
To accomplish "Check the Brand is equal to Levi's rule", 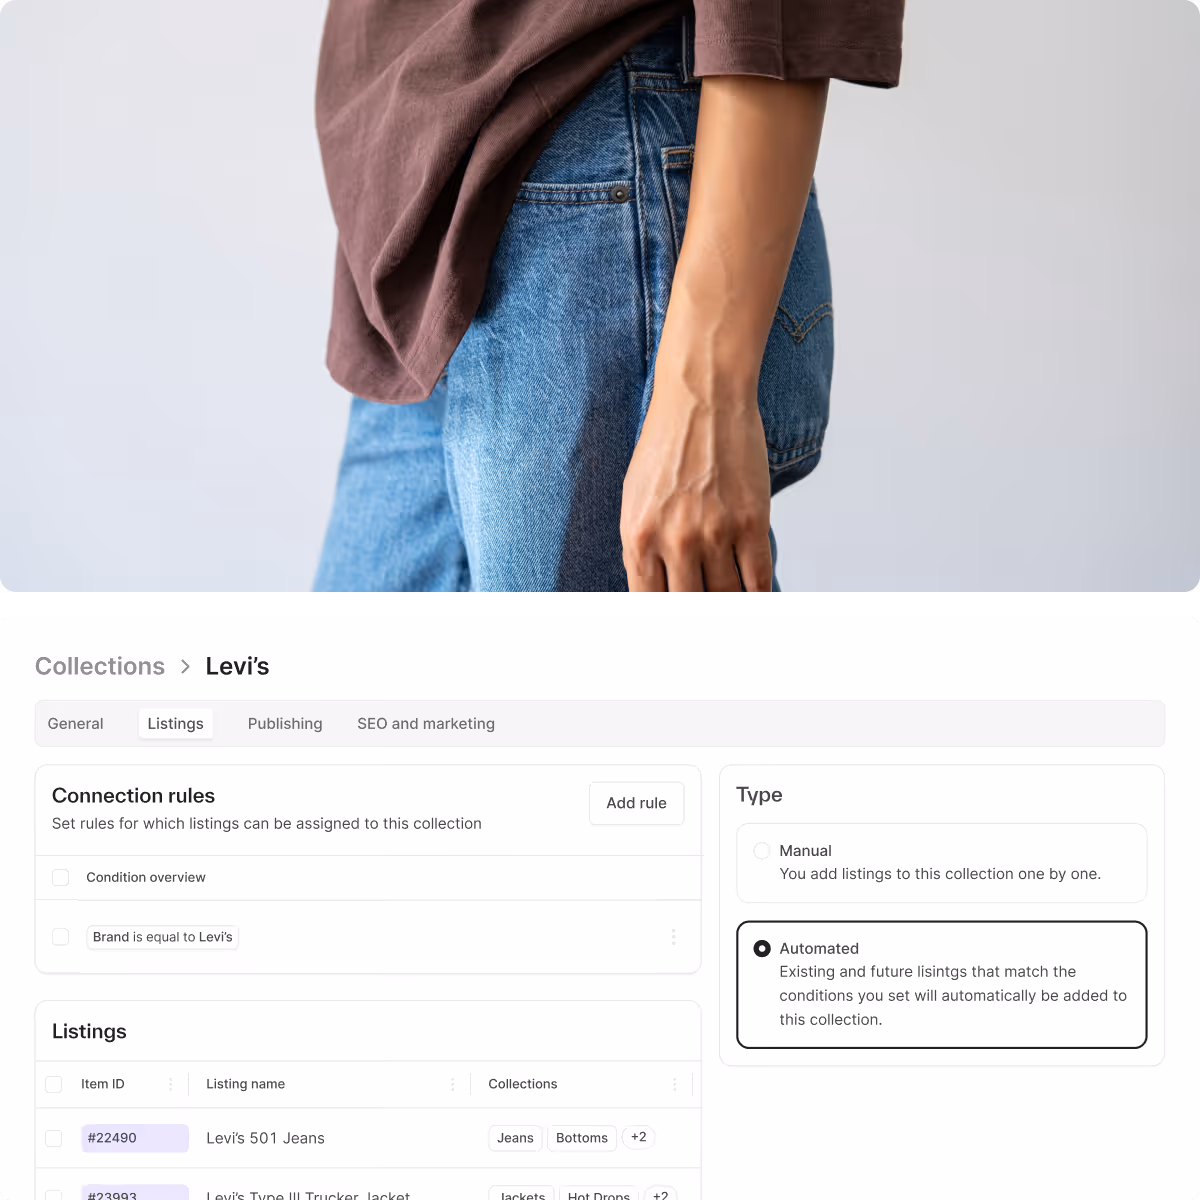I will coord(60,937).
